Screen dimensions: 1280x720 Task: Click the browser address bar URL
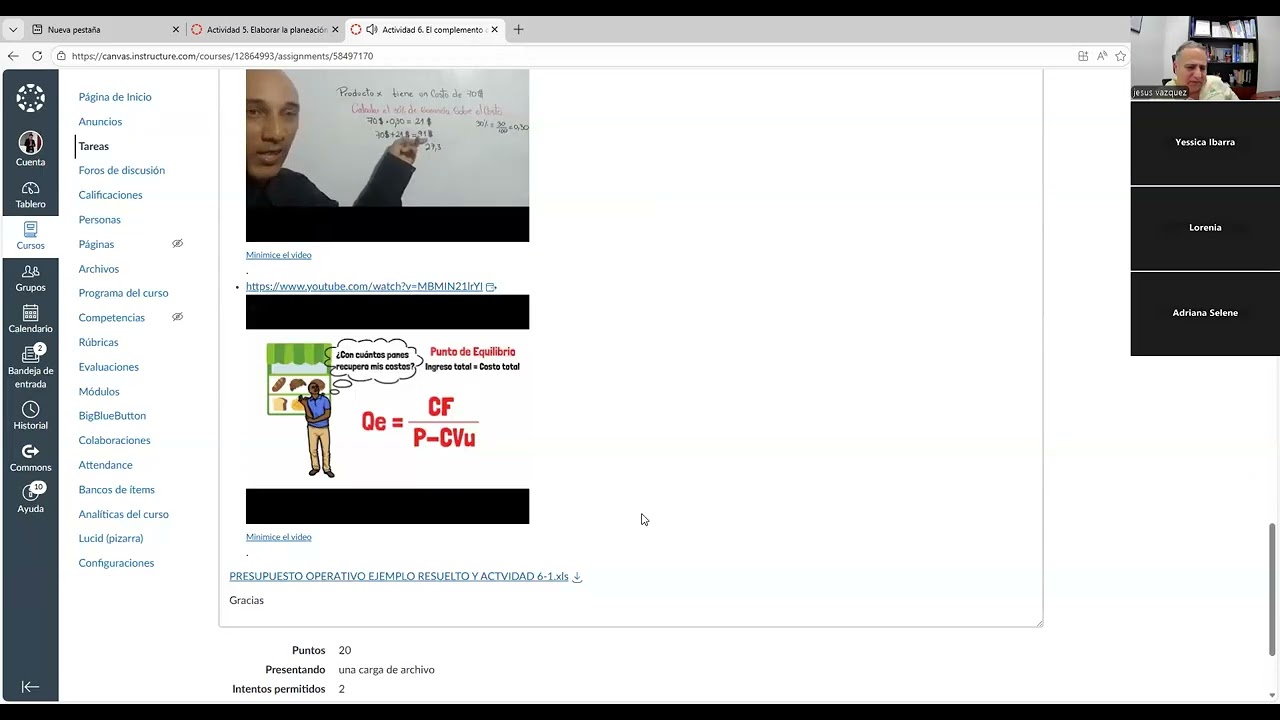tap(222, 56)
